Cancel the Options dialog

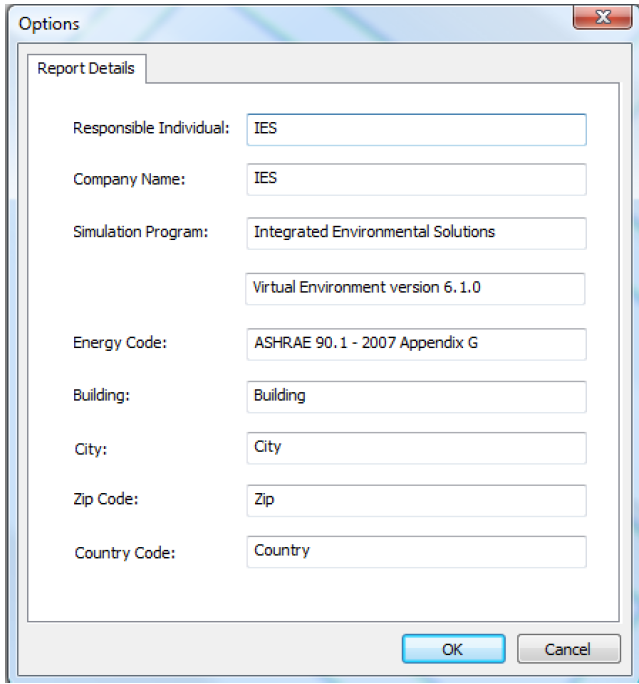coord(567,649)
